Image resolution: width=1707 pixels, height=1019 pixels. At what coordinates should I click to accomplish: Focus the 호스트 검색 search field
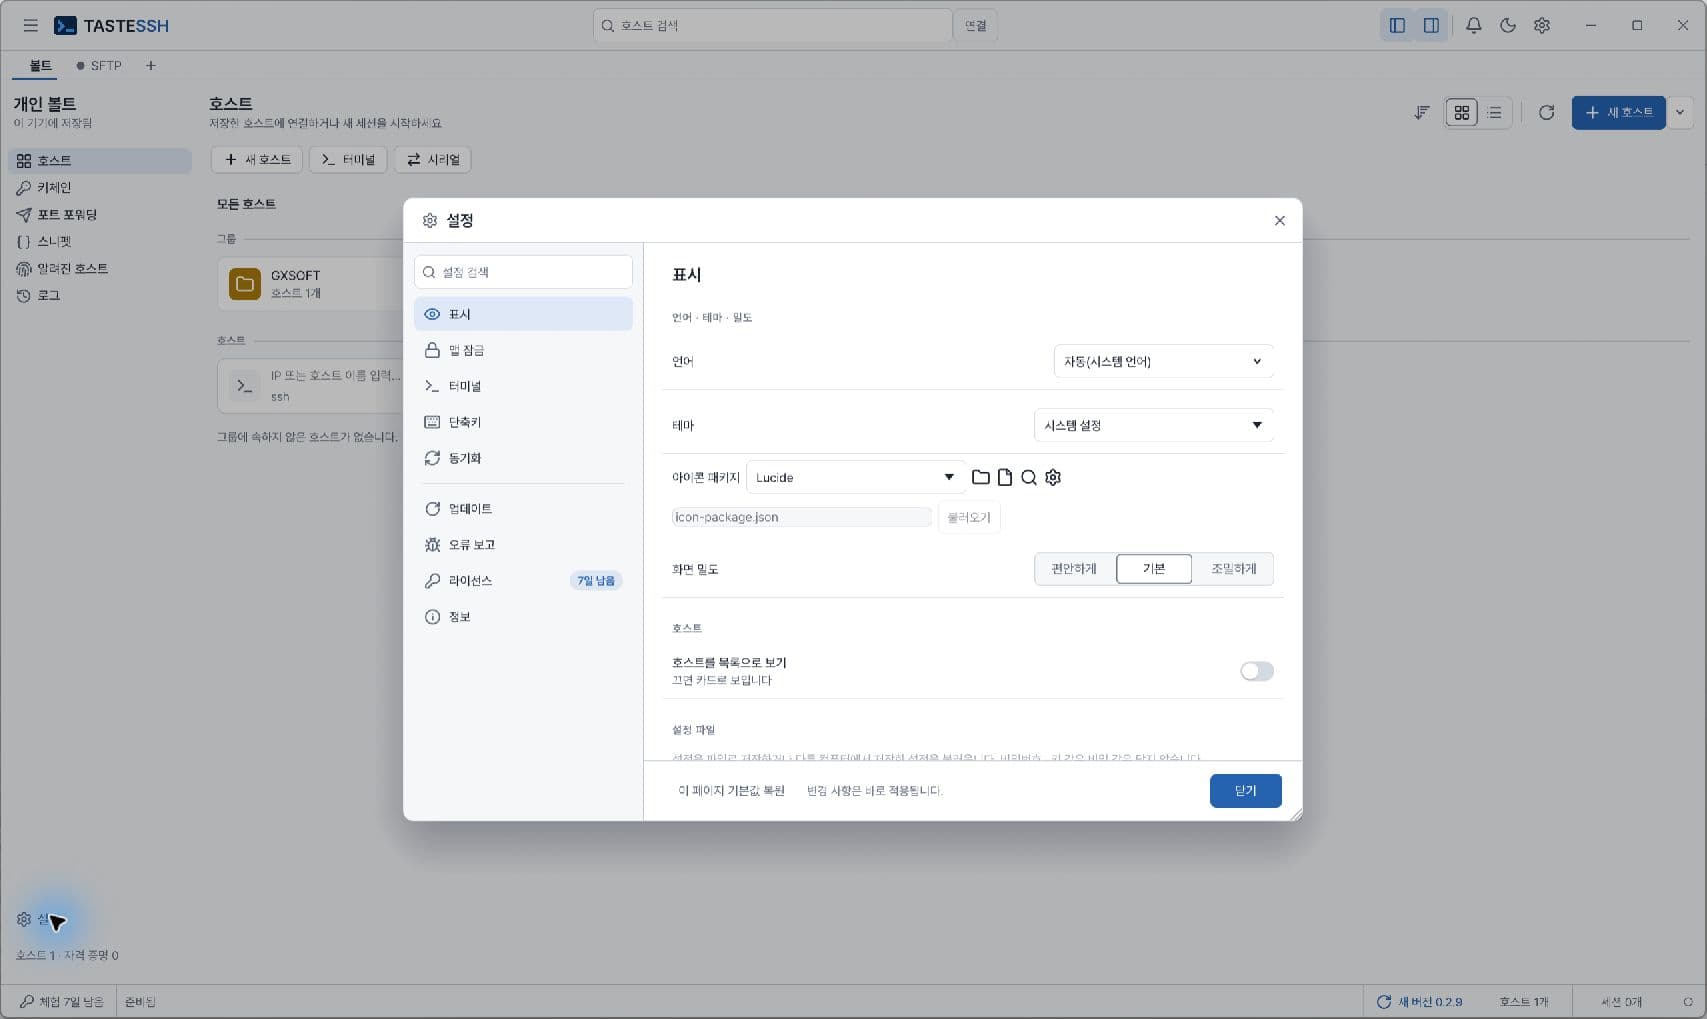pyautogui.click(x=772, y=25)
